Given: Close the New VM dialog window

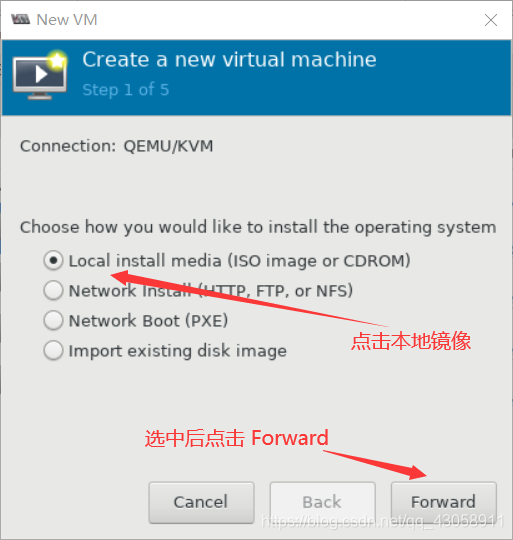Looking at the screenshot, I should coord(491,20).
